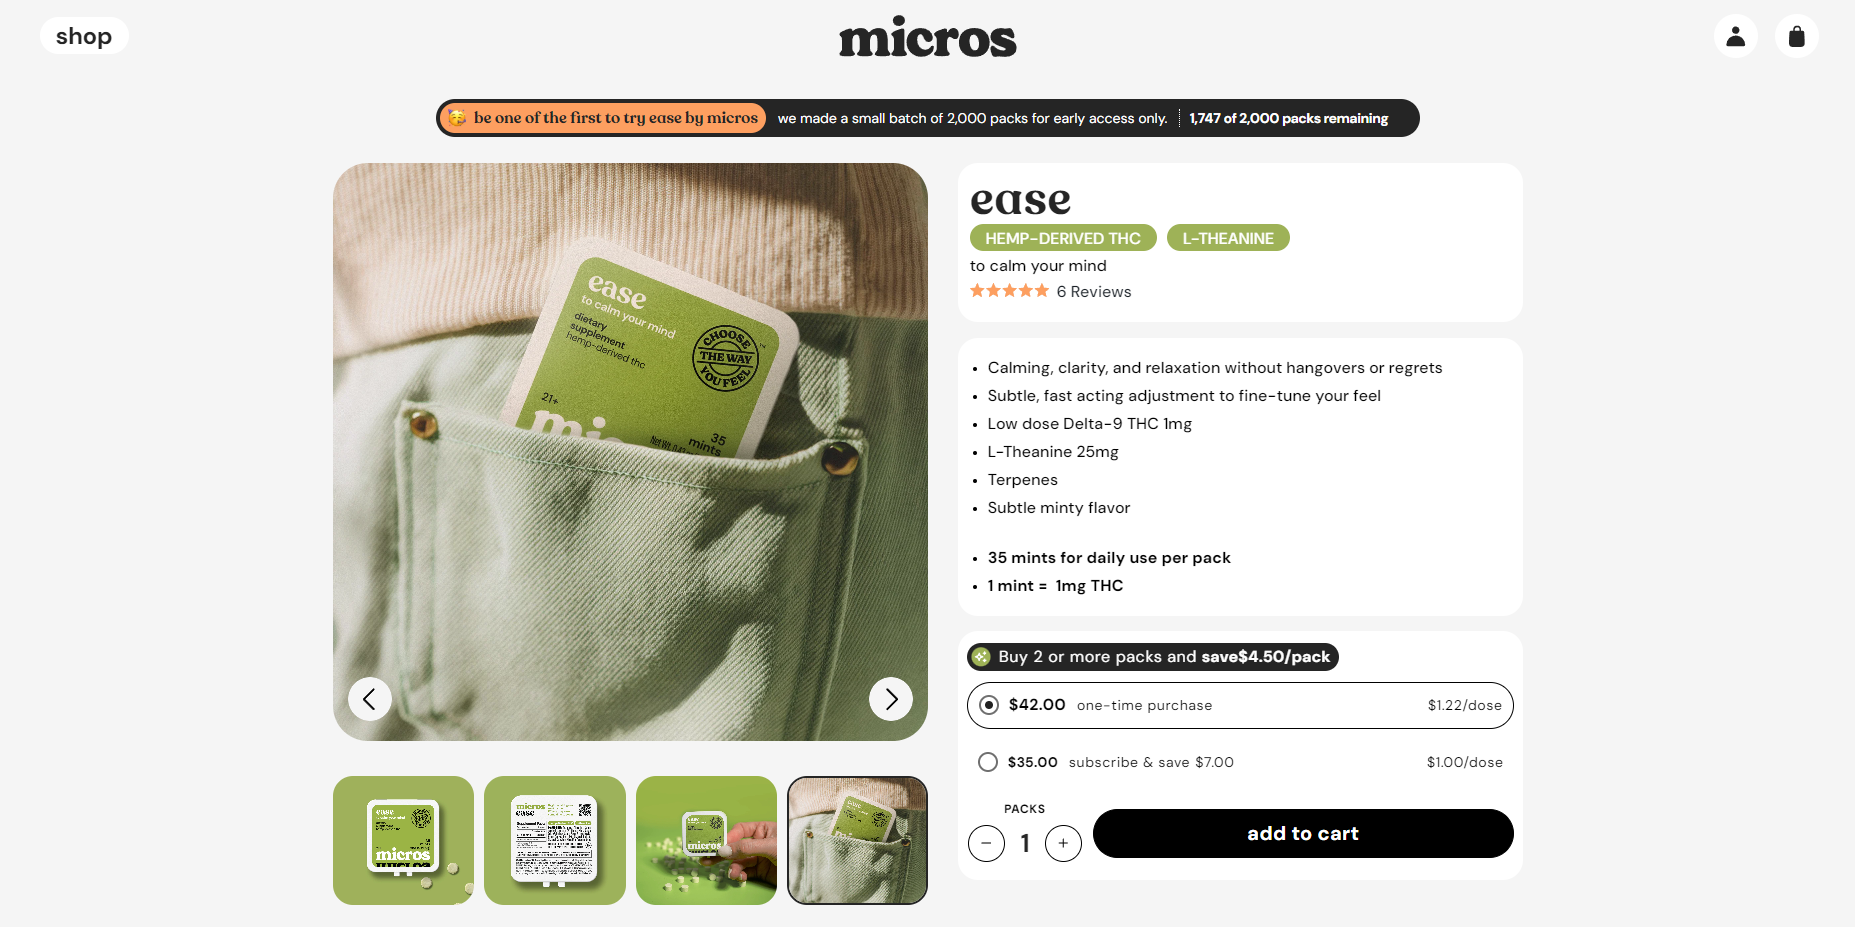
Task: Increase packs with the plus button
Action: tap(1063, 843)
